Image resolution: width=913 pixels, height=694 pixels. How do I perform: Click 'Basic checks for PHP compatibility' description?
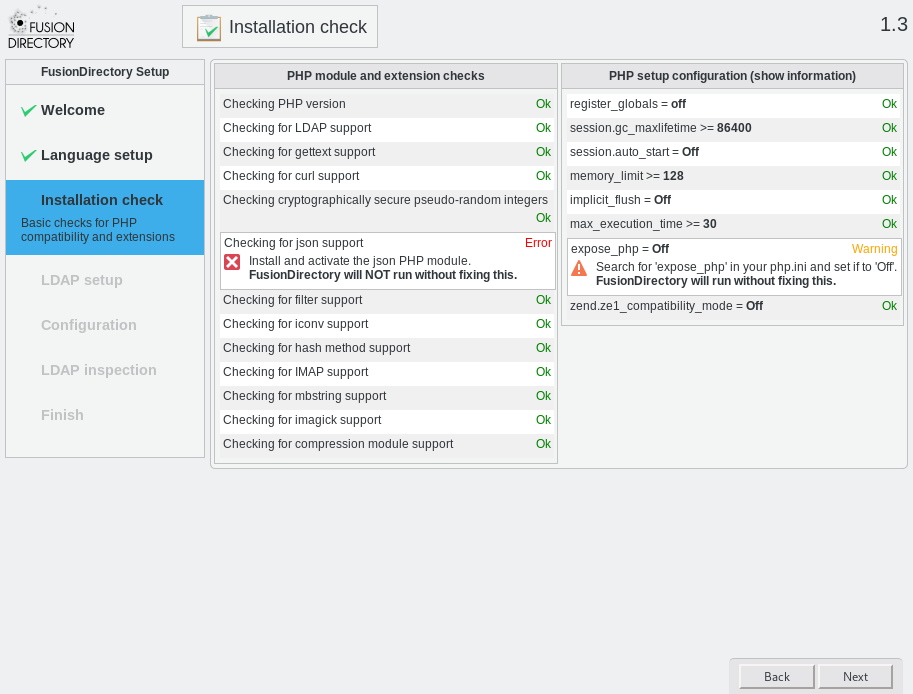(x=98, y=230)
